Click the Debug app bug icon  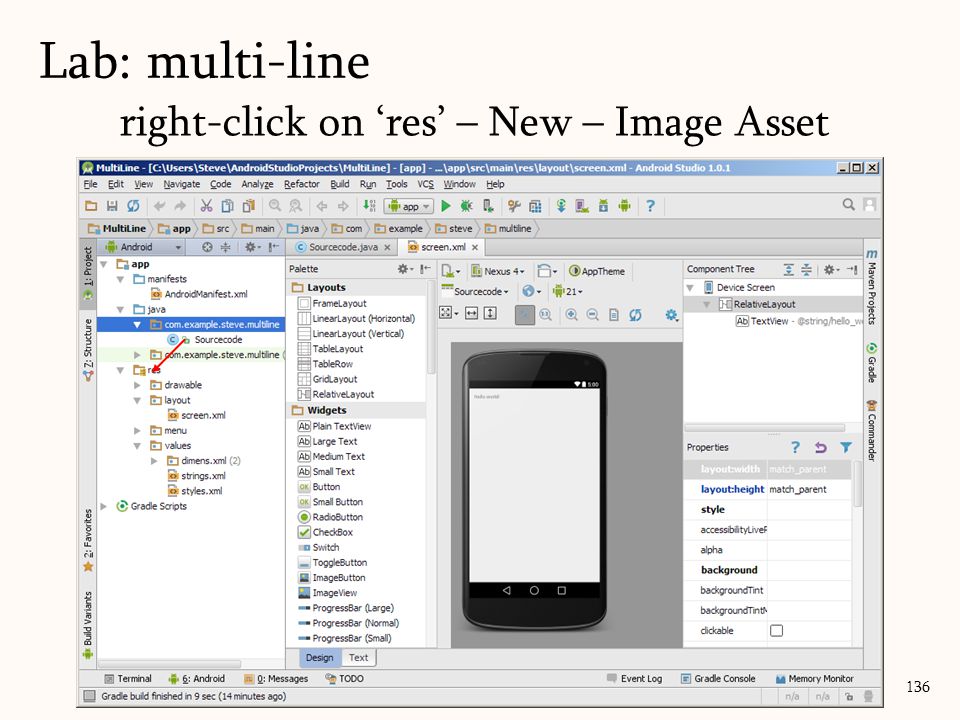[x=467, y=206]
